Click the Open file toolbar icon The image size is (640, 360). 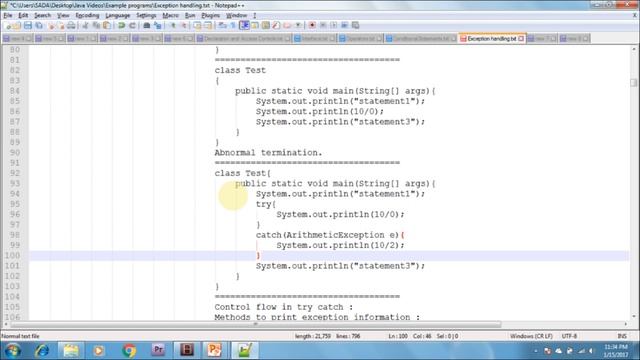click(x=17, y=26)
